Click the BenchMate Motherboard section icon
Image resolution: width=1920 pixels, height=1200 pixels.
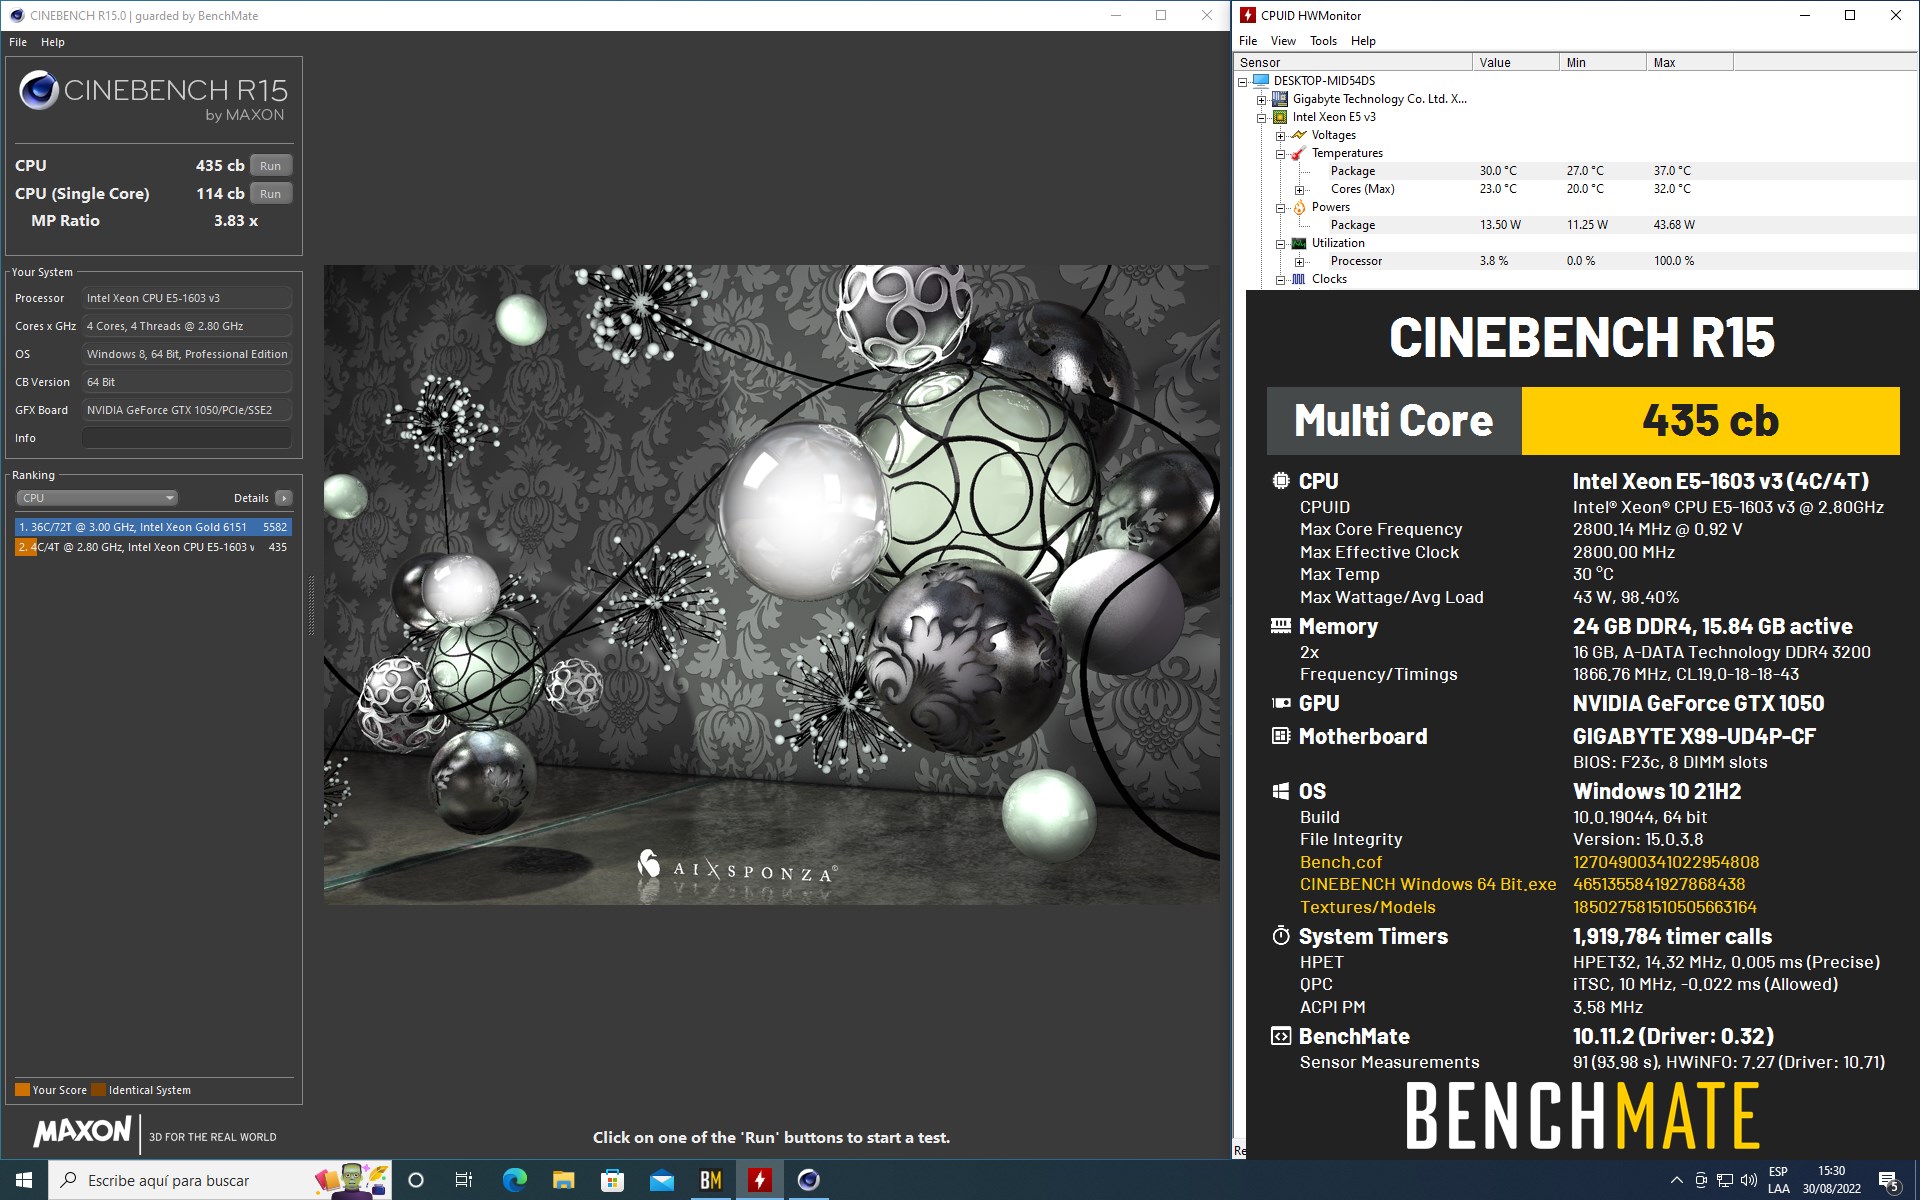click(x=1280, y=736)
